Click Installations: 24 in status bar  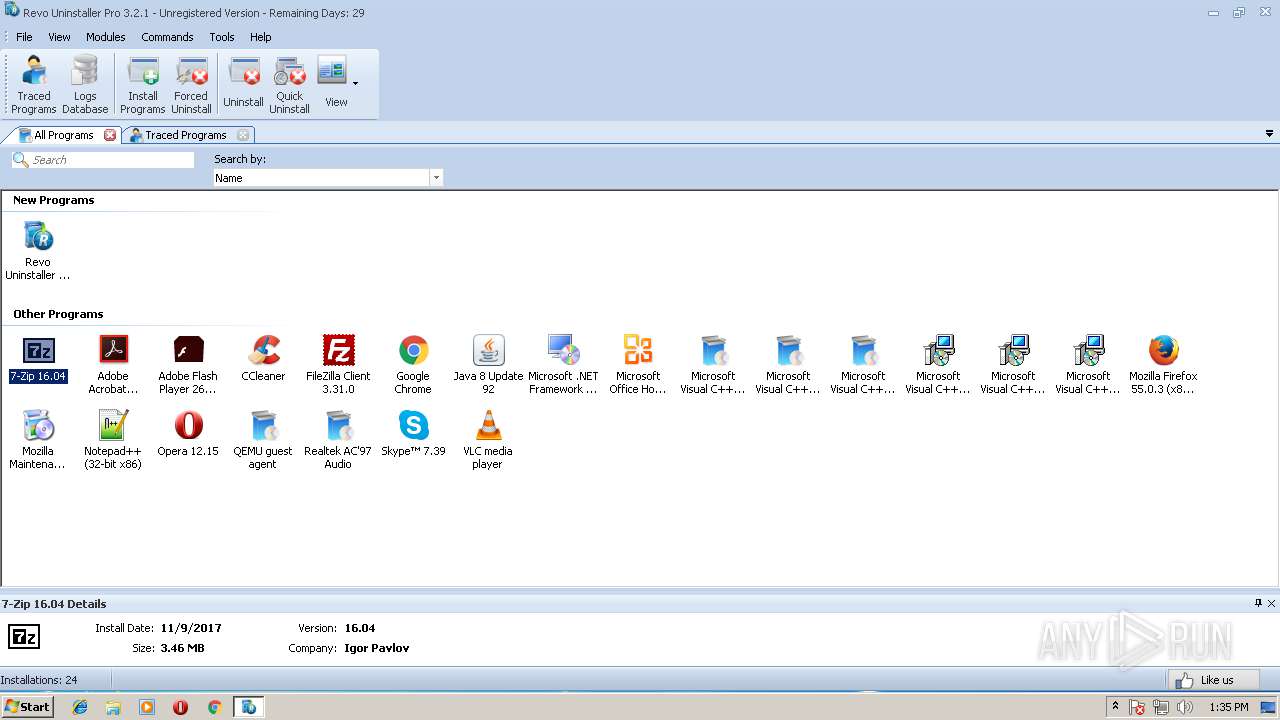tap(39, 680)
